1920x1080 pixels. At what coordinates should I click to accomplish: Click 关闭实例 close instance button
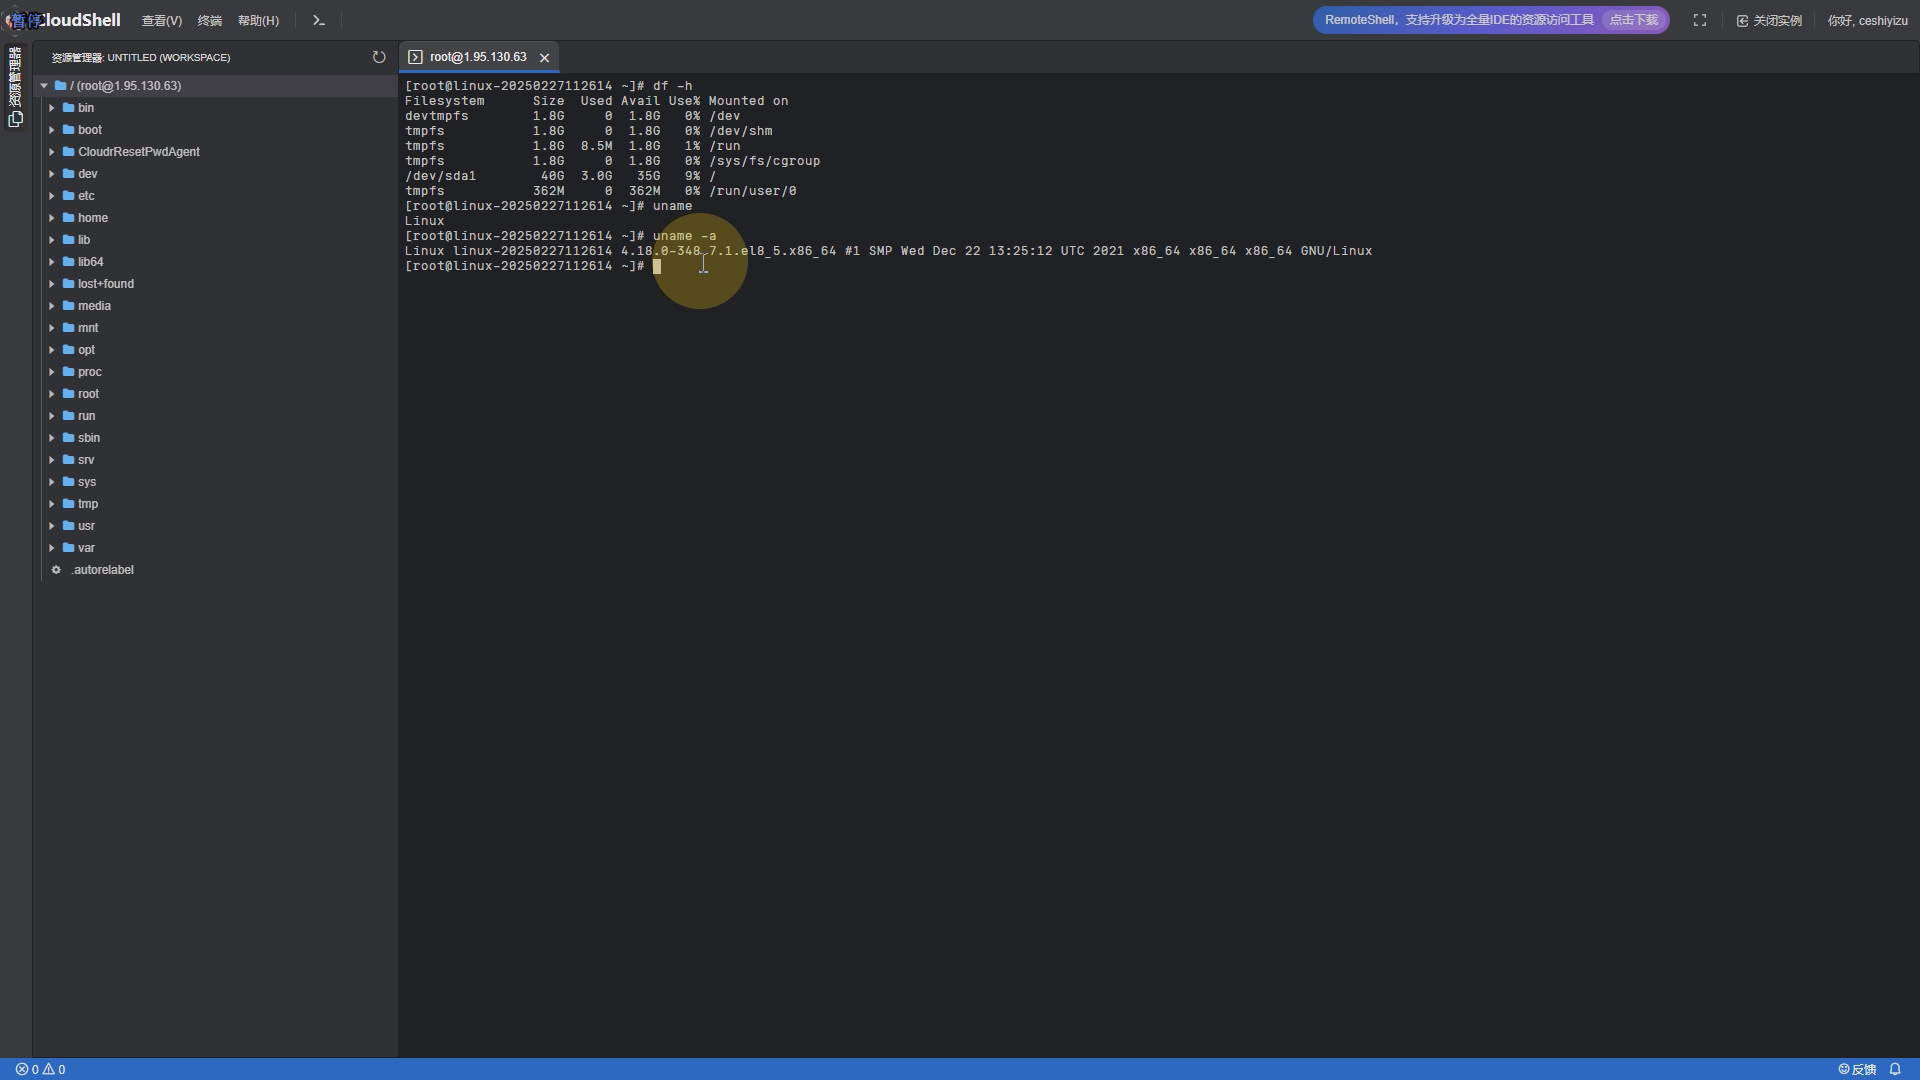1769,21
